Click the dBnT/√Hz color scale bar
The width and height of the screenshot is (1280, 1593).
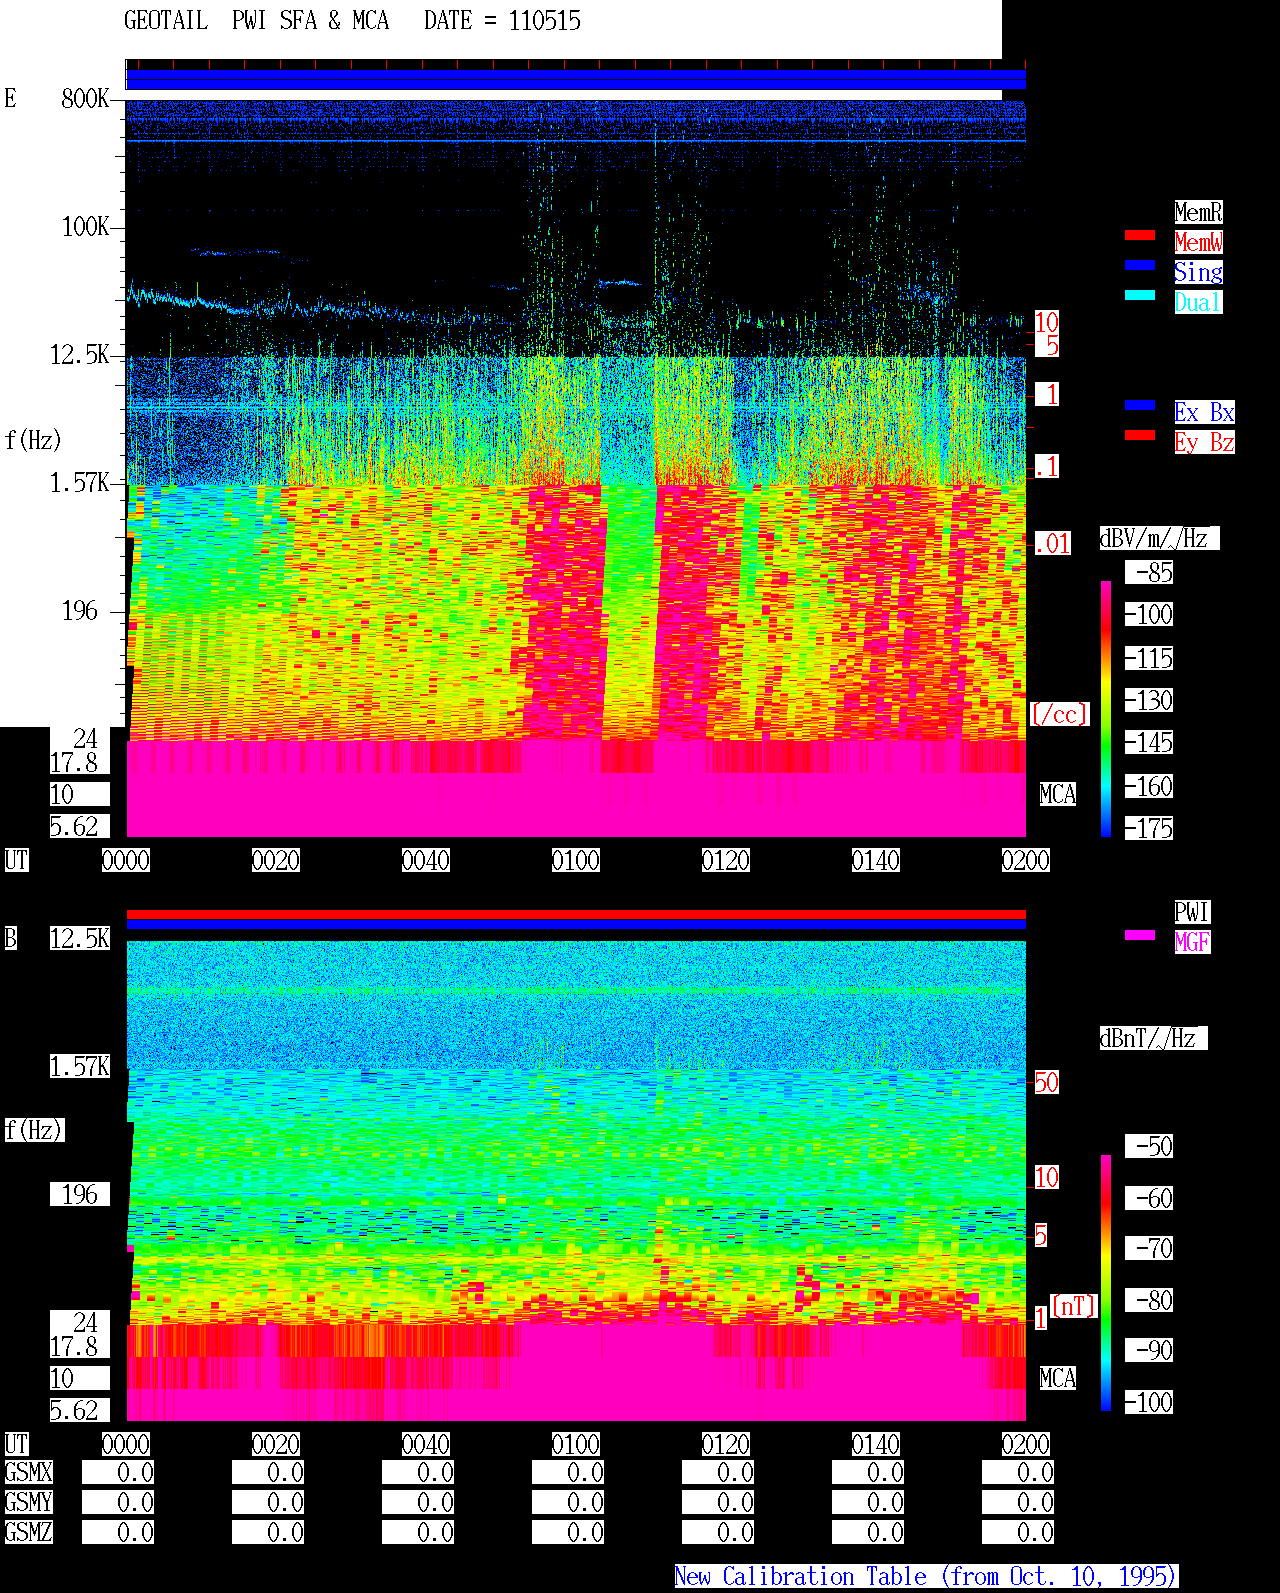[x=1106, y=1283]
